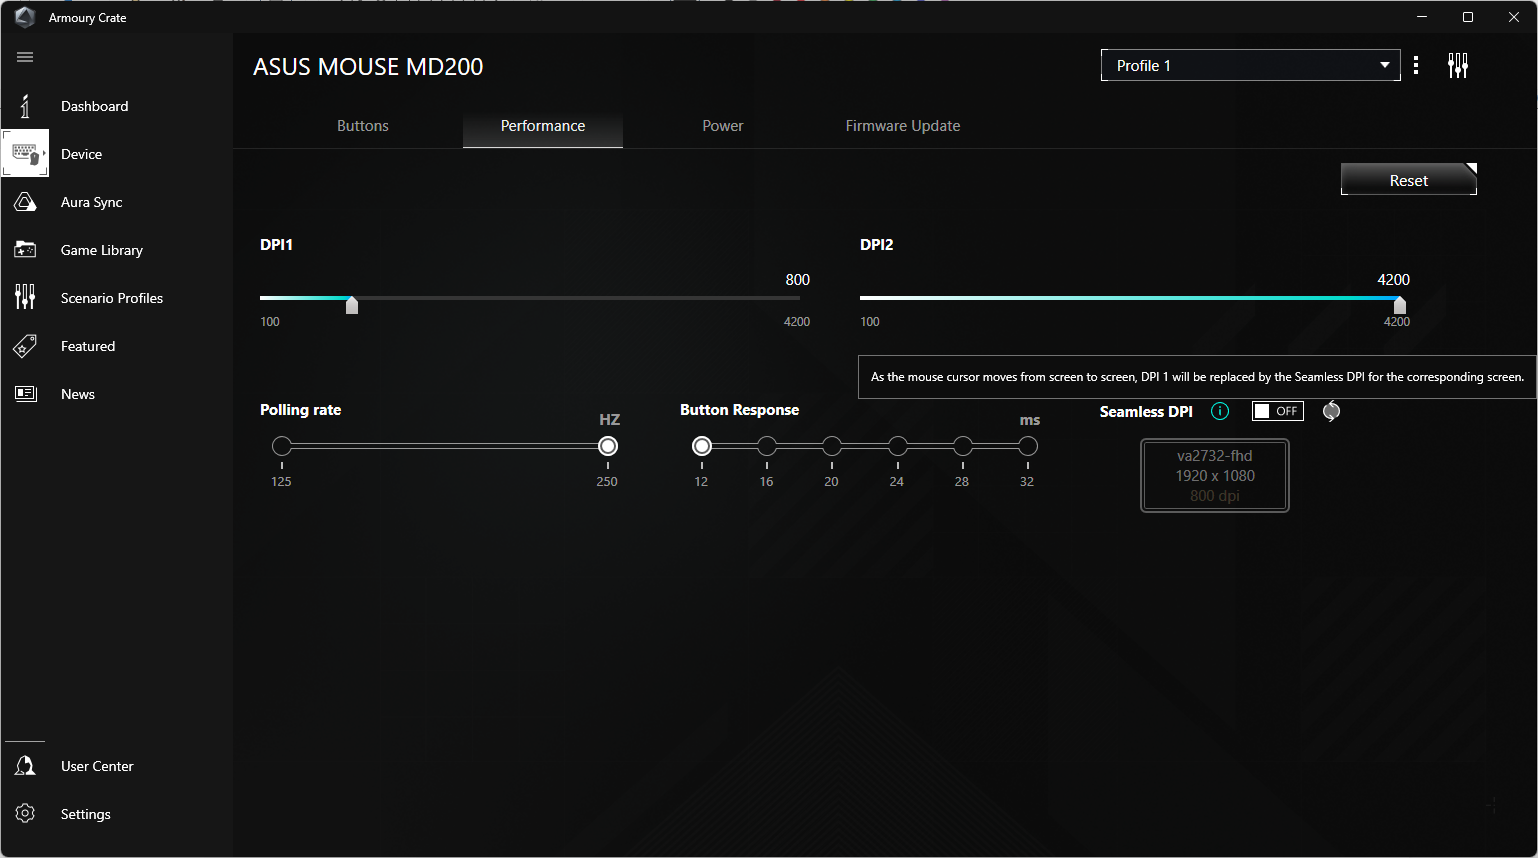Open Settings from the sidebar
This screenshot has height=858, width=1538.
point(86,814)
